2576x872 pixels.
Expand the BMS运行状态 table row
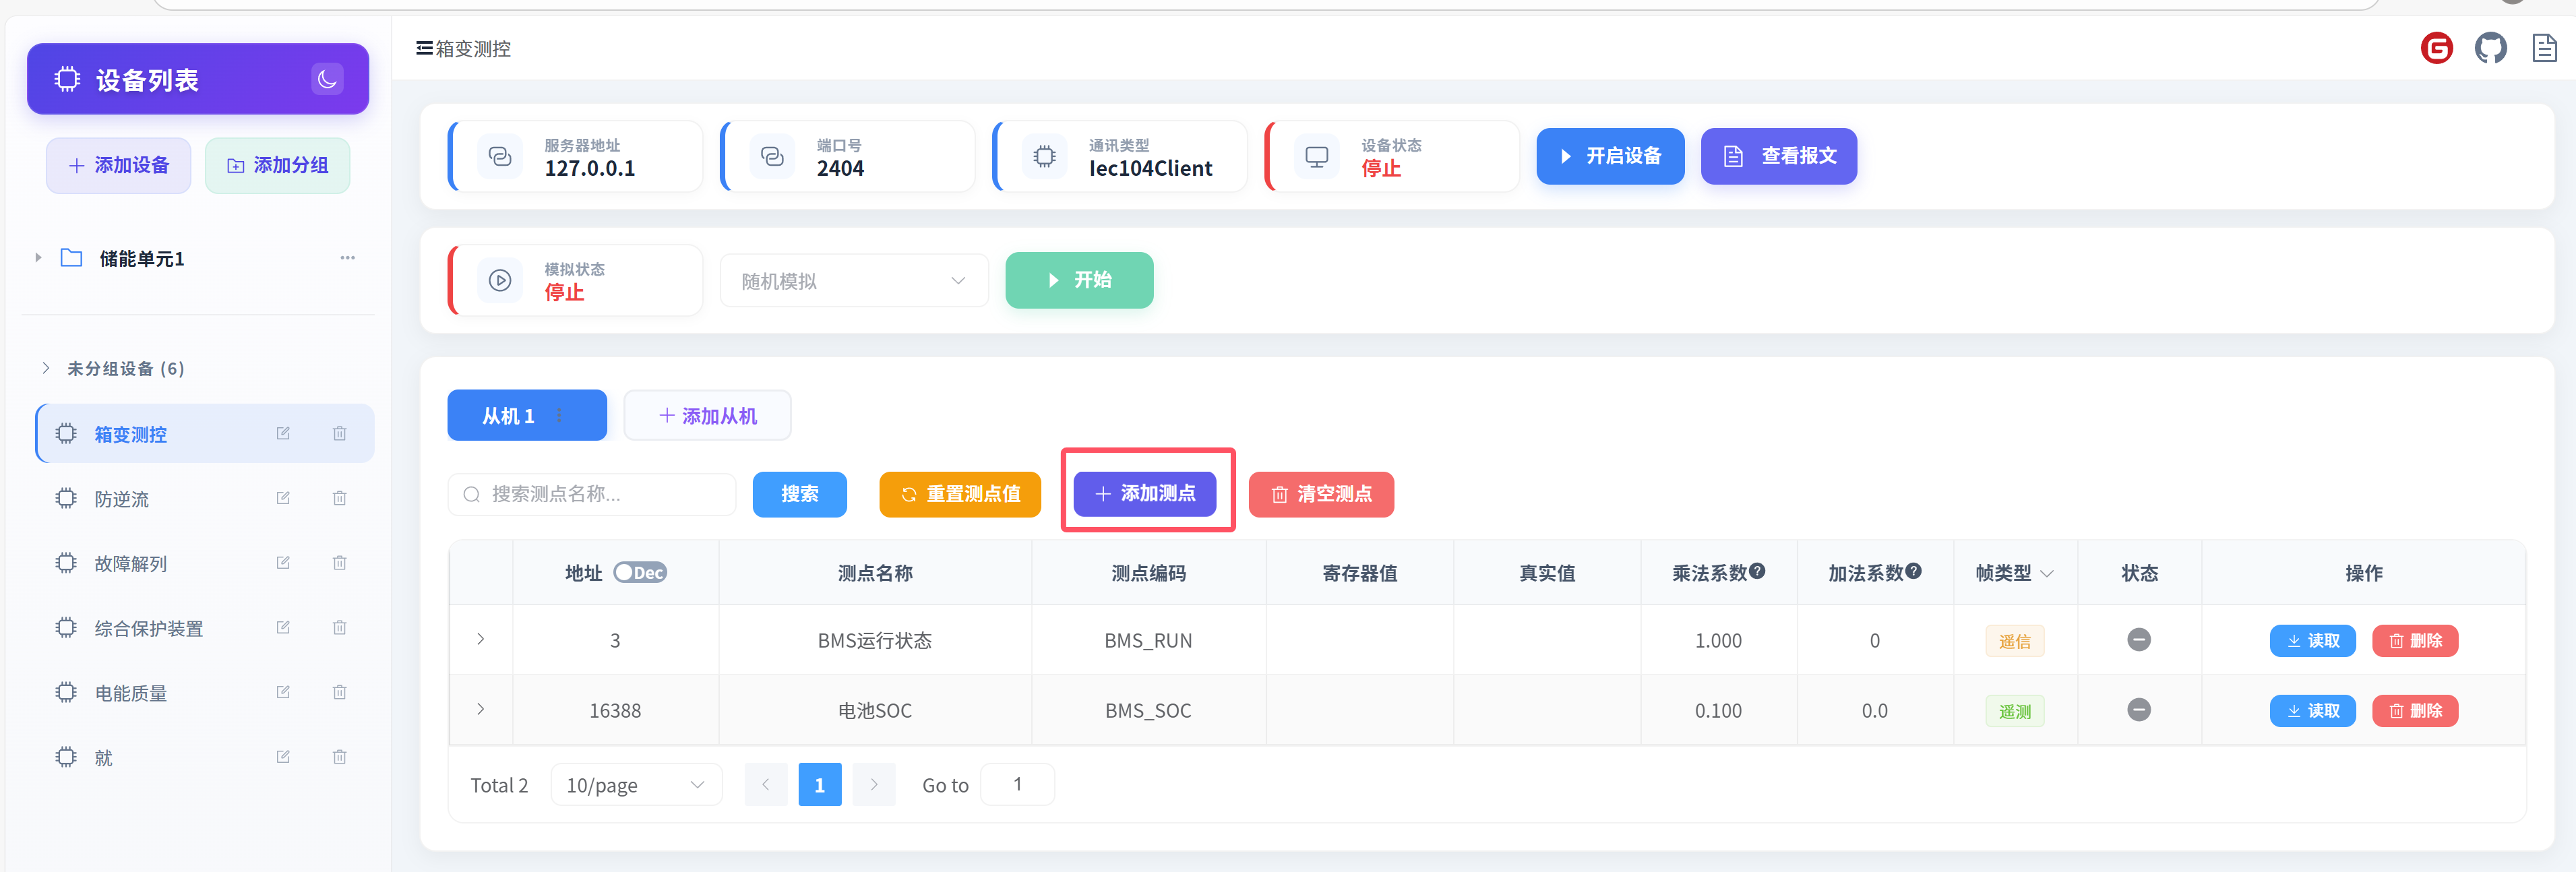[481, 640]
